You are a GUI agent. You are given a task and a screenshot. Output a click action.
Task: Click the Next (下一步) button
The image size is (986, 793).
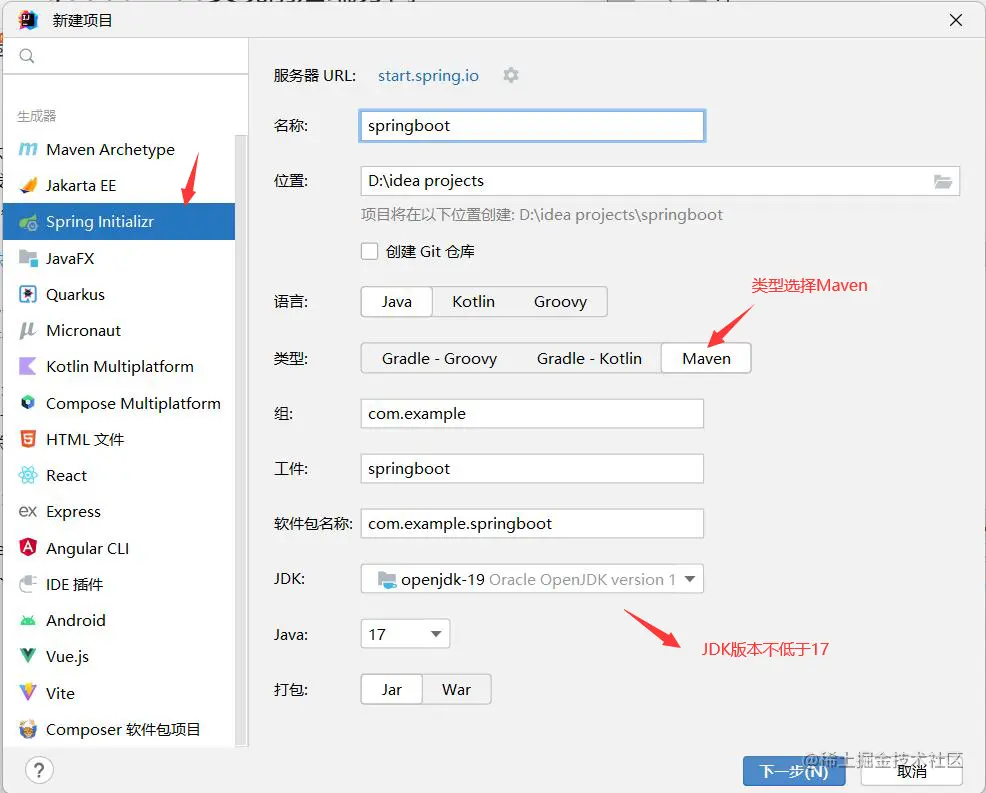click(794, 771)
